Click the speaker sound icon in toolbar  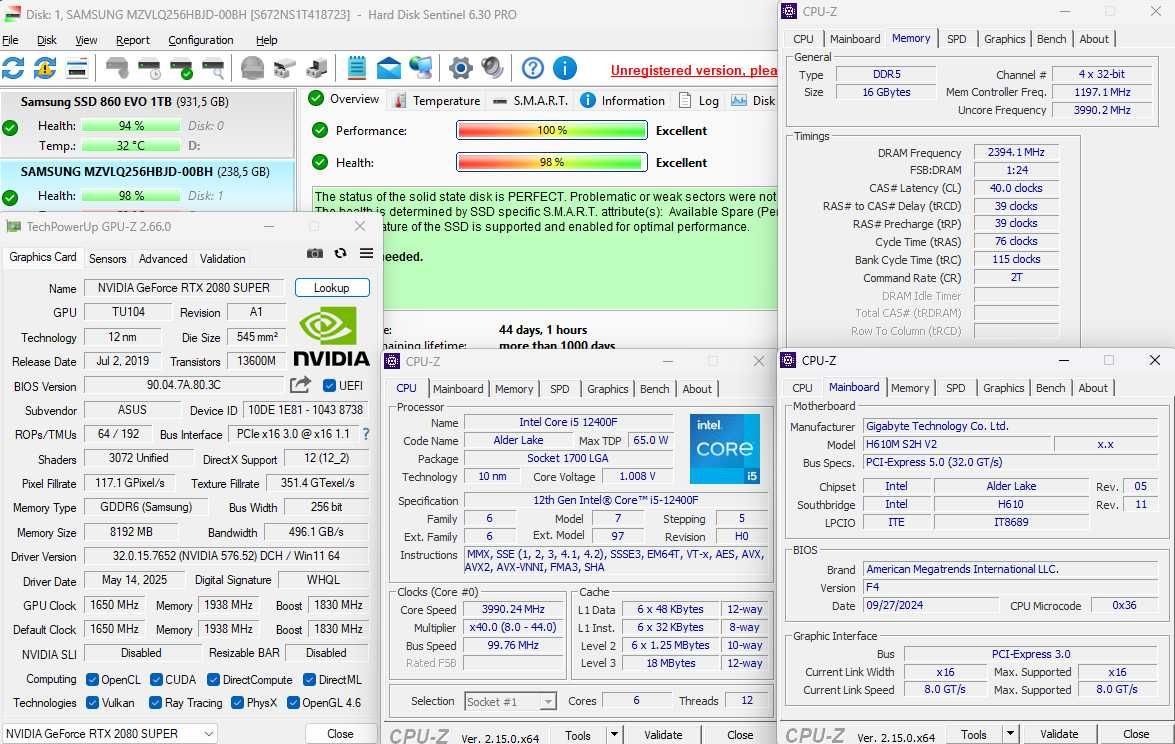(492, 68)
